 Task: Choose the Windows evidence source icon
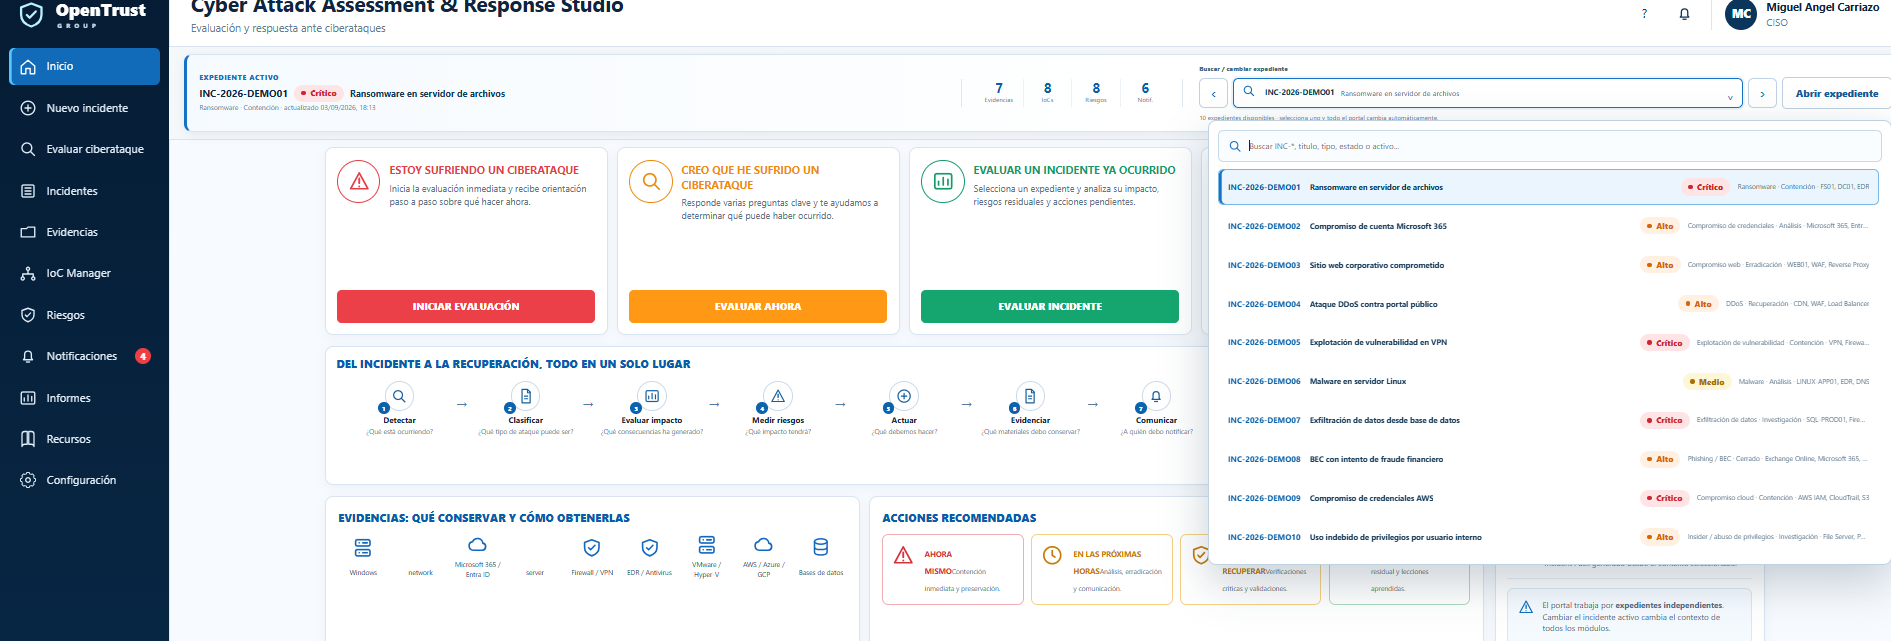click(363, 547)
